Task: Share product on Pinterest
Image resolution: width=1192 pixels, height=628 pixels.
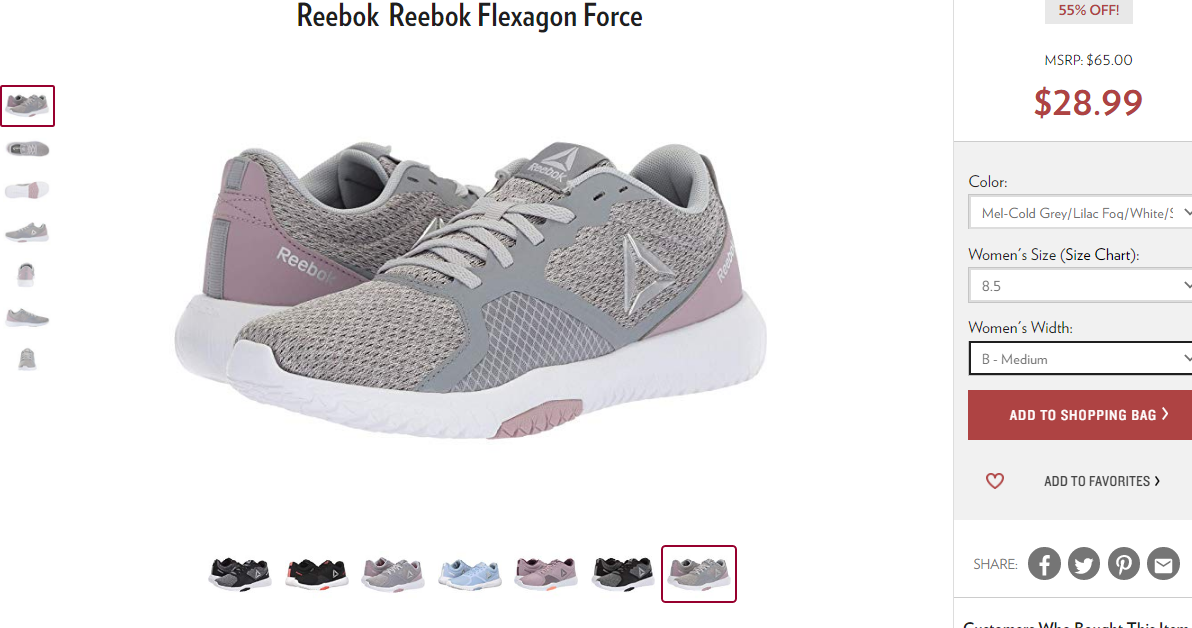Action: 1124,564
